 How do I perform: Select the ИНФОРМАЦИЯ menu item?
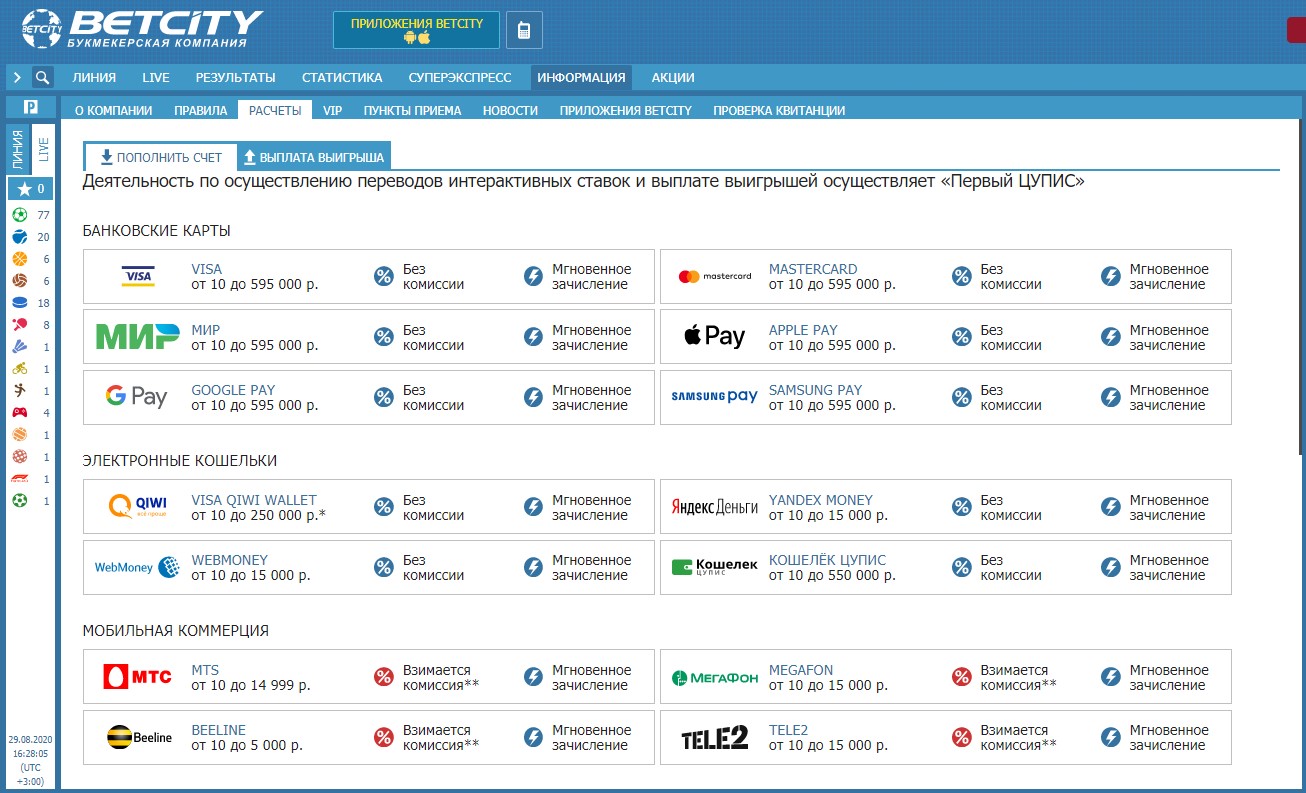click(581, 78)
